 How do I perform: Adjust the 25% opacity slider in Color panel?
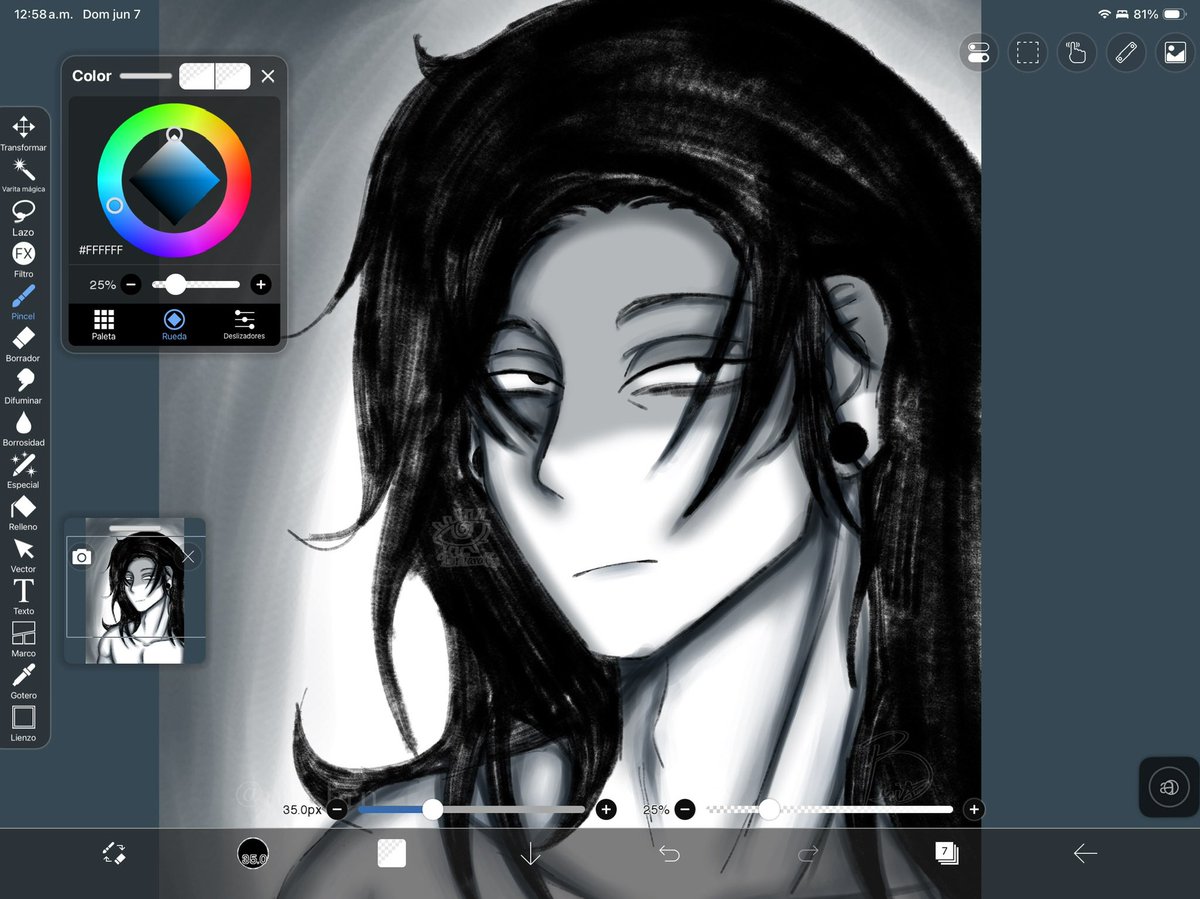point(196,285)
